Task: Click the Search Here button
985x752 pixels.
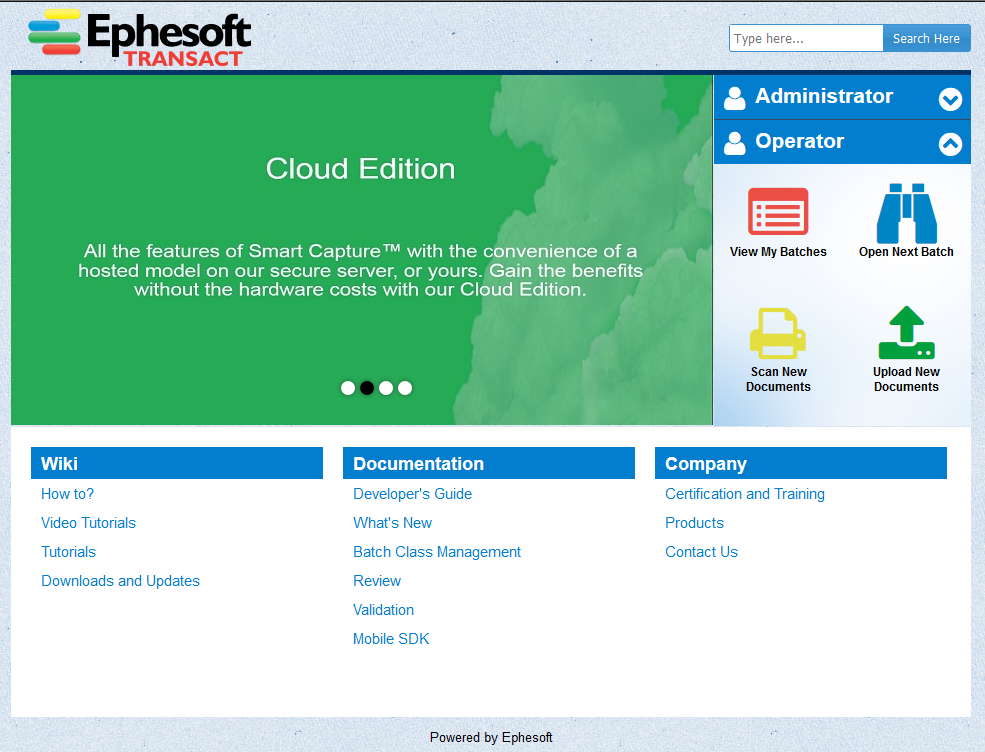Action: pyautogui.click(x=926, y=38)
